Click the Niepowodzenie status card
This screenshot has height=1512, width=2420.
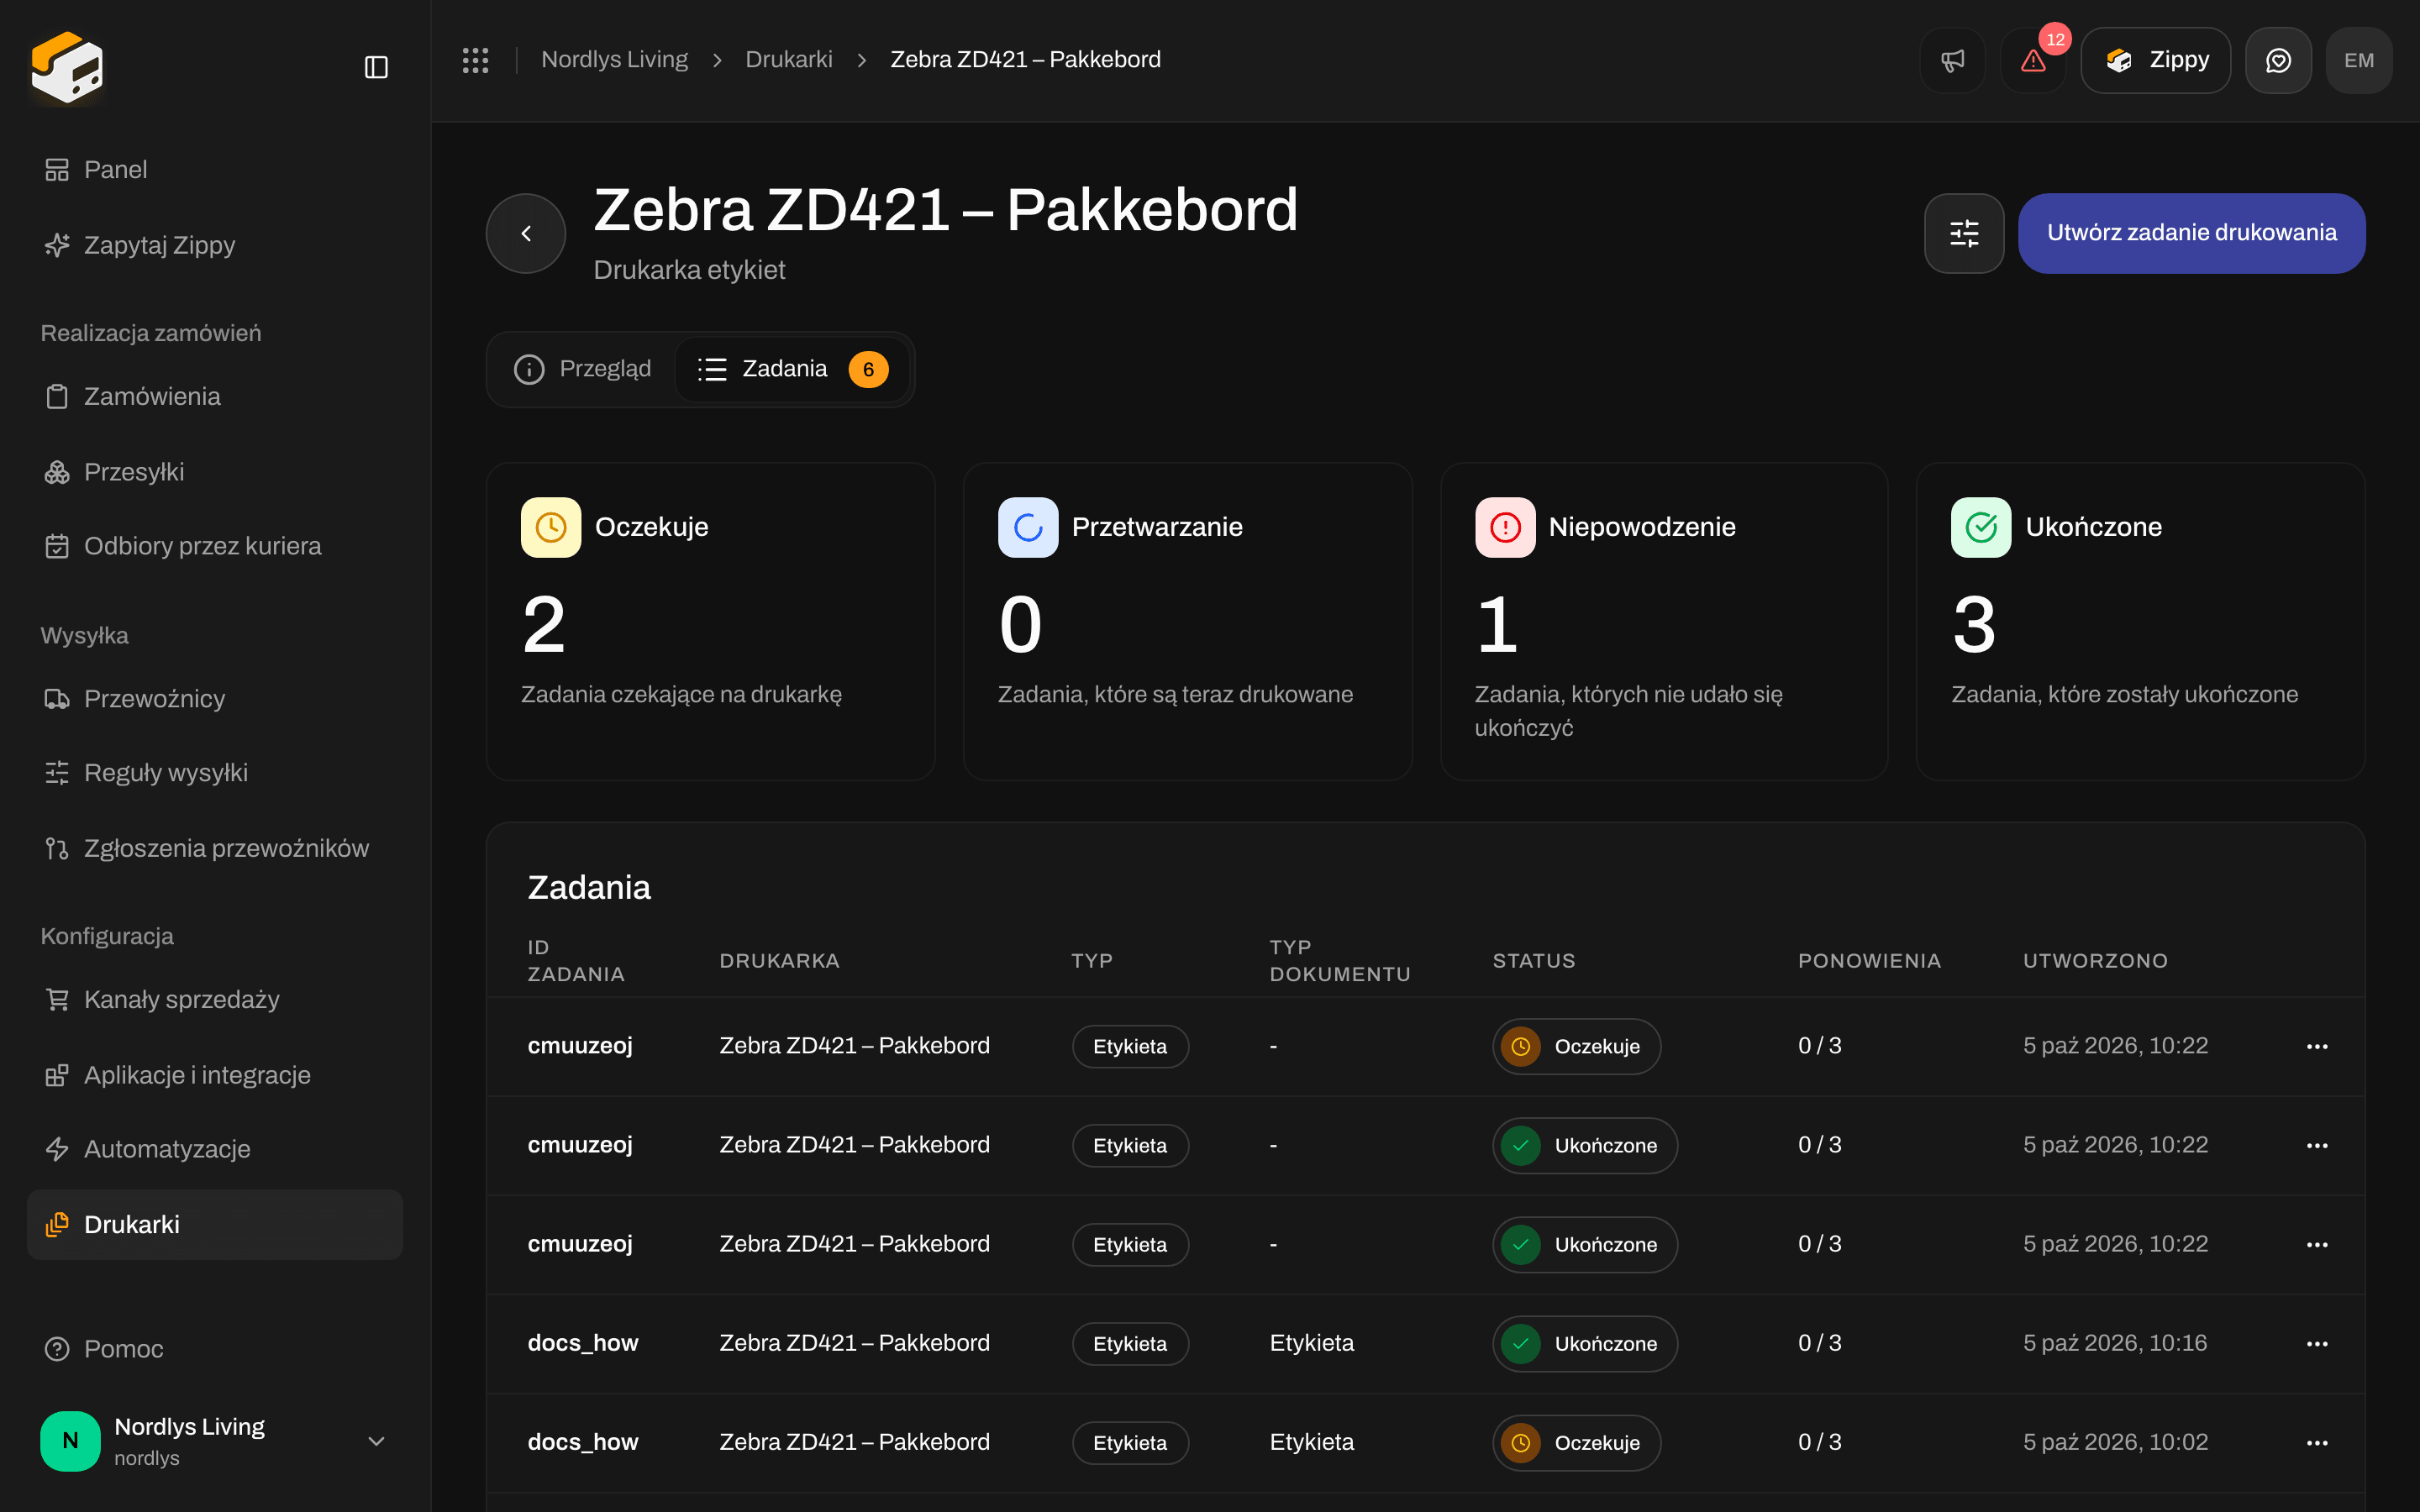1663,621
